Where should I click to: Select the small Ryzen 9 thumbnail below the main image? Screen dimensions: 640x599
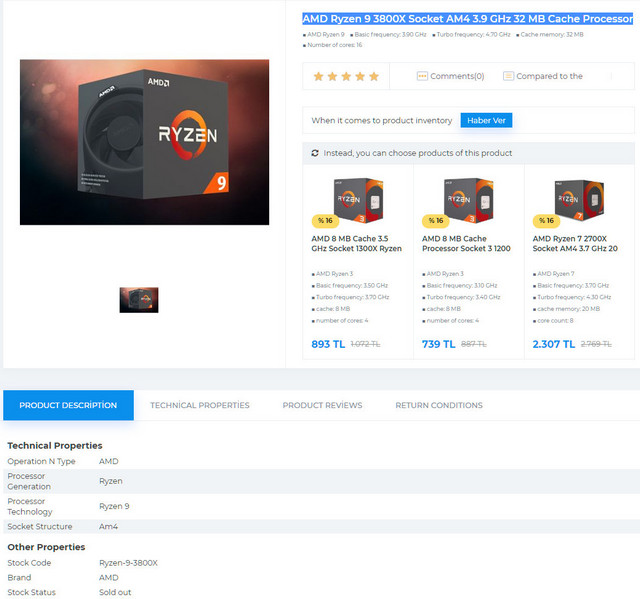pyautogui.click(x=139, y=300)
